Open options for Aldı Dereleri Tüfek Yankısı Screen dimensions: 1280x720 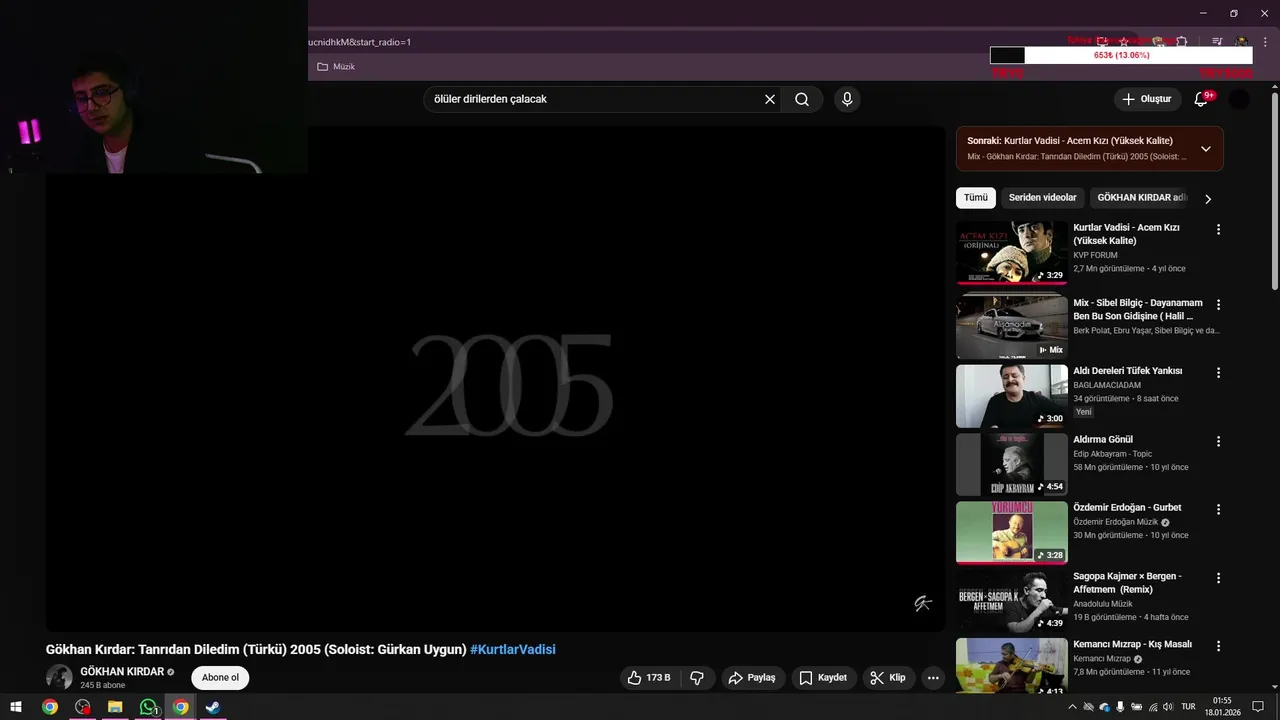1218,373
